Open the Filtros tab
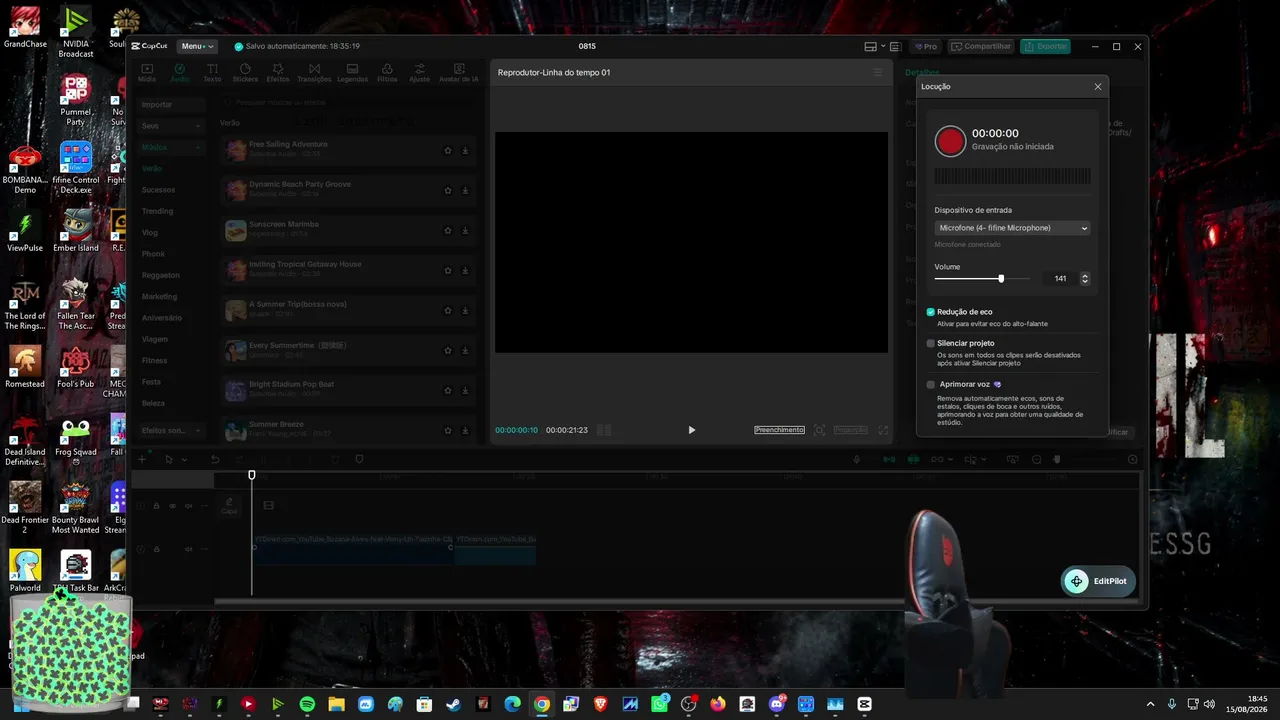Viewport: 1280px width, 720px height. coord(387,73)
